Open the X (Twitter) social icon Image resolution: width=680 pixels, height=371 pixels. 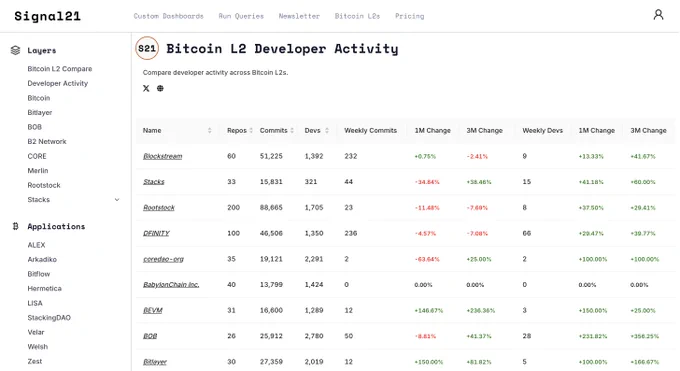146,89
